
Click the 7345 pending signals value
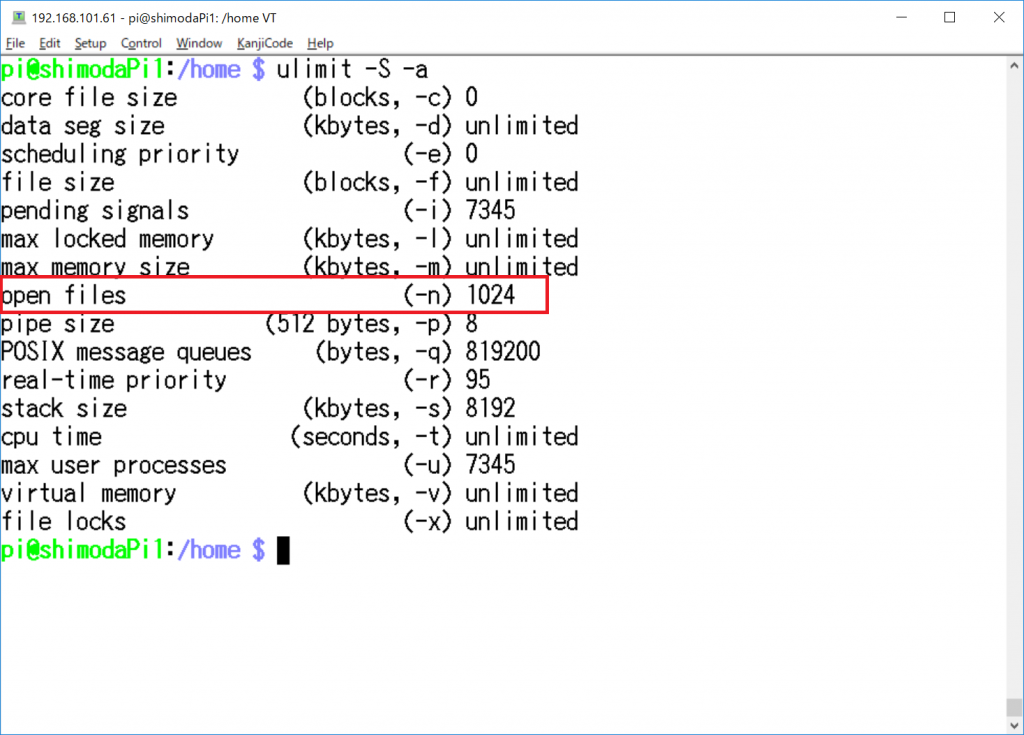pos(490,210)
